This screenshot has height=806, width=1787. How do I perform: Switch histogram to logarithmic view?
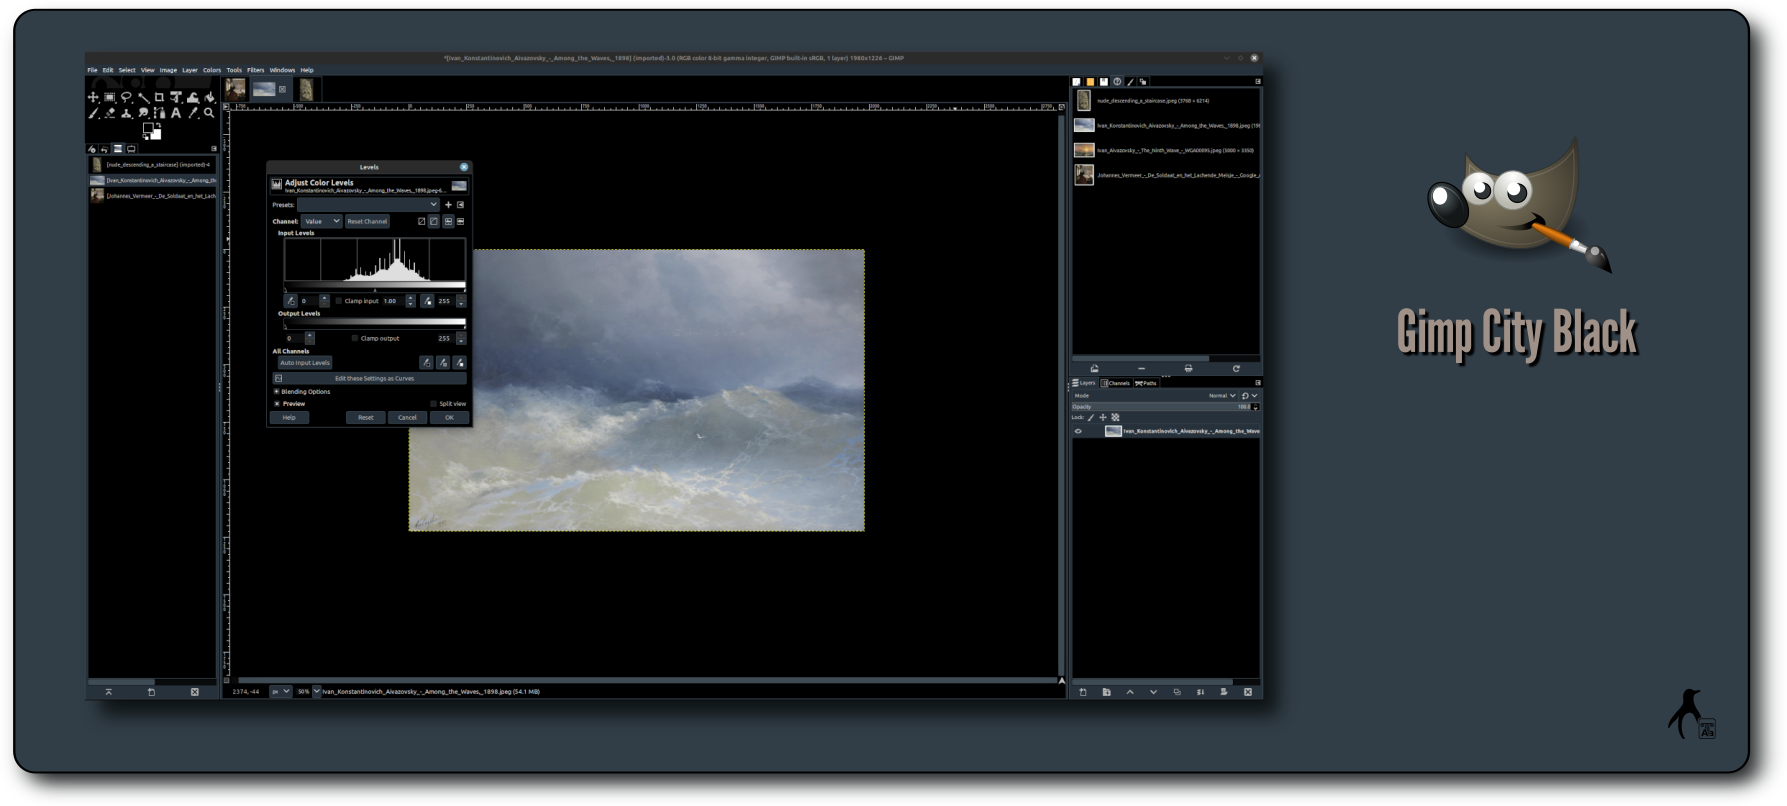(460, 222)
